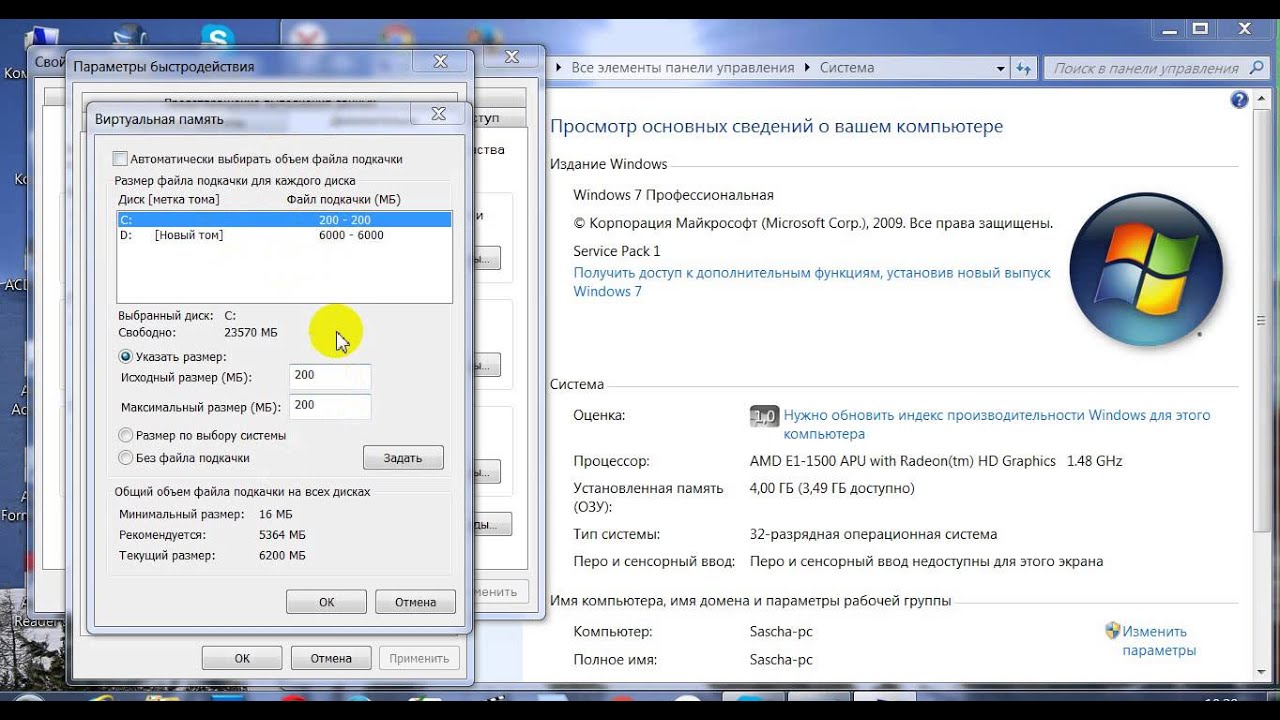Go to Все элементы панели управления breadcrumb
Viewport: 1280px width, 720px height.
(x=683, y=68)
